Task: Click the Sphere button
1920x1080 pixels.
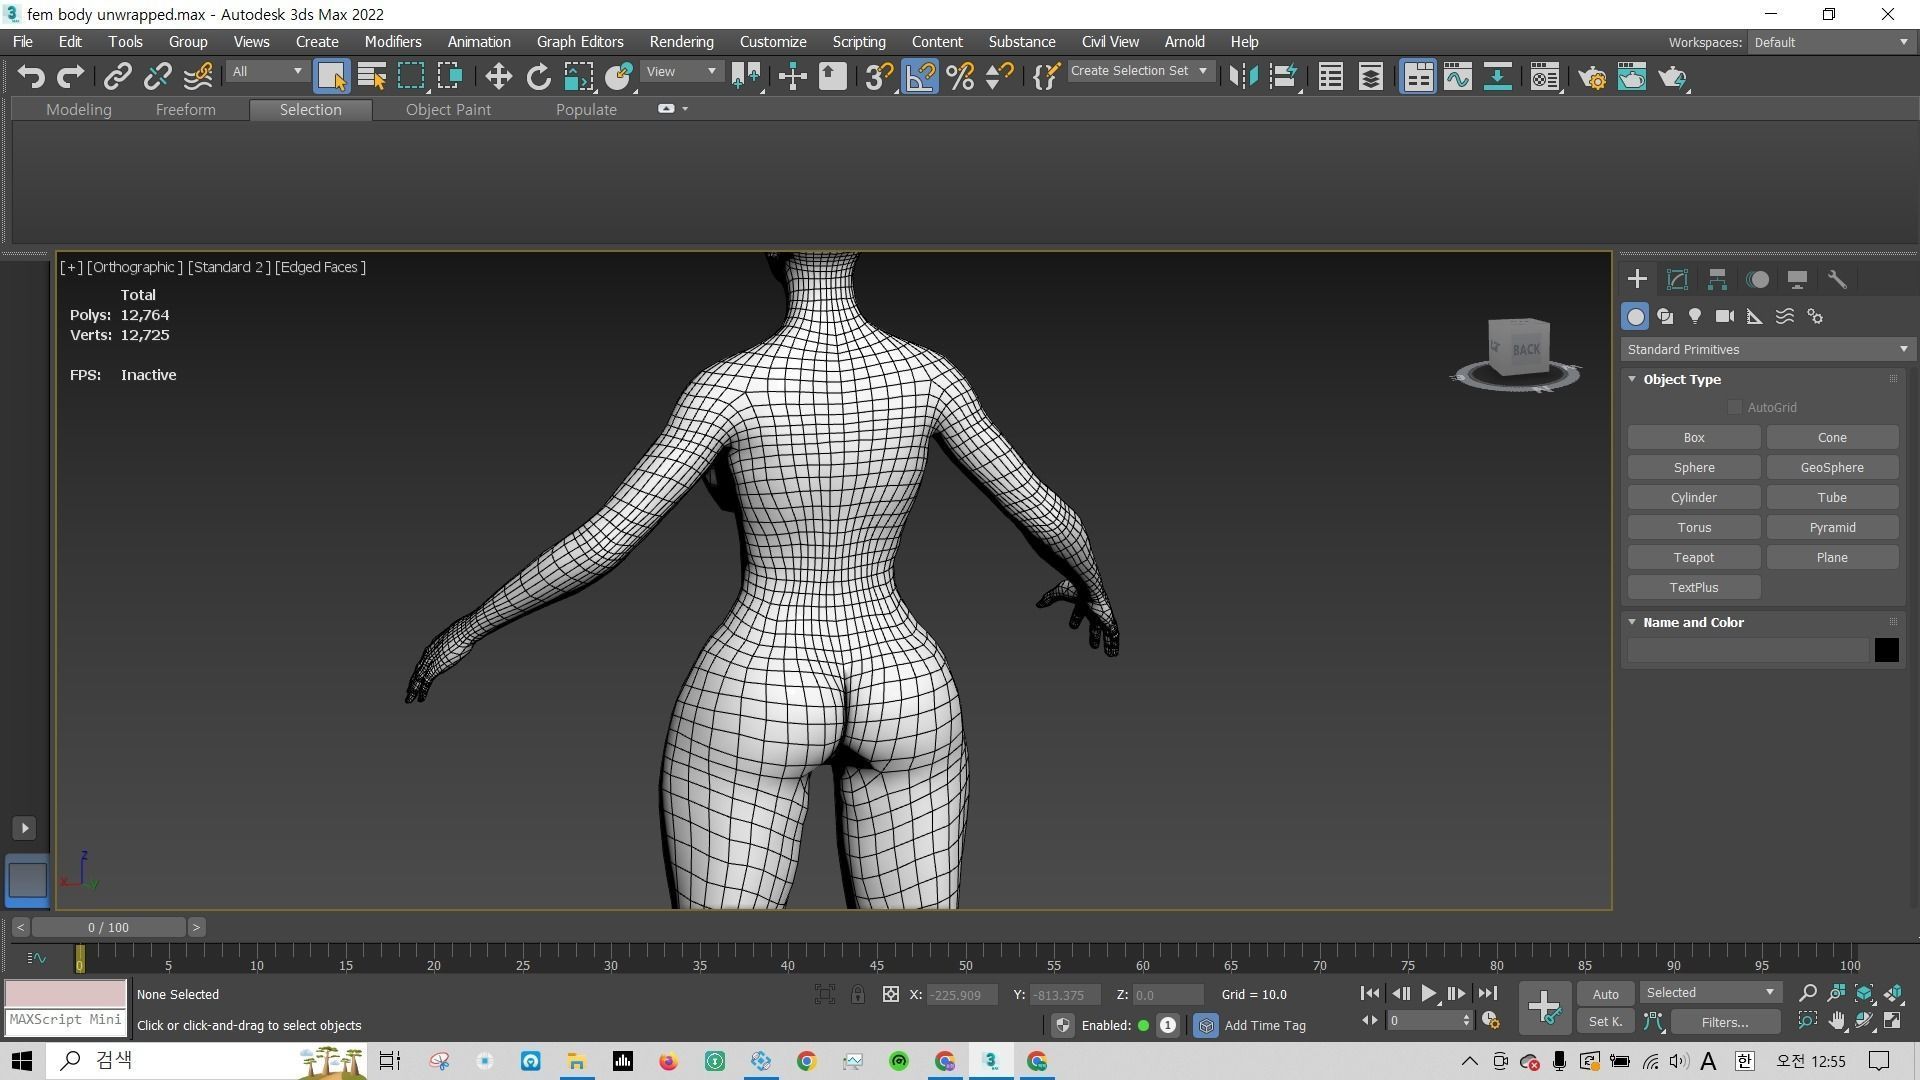Action: pos(1694,467)
